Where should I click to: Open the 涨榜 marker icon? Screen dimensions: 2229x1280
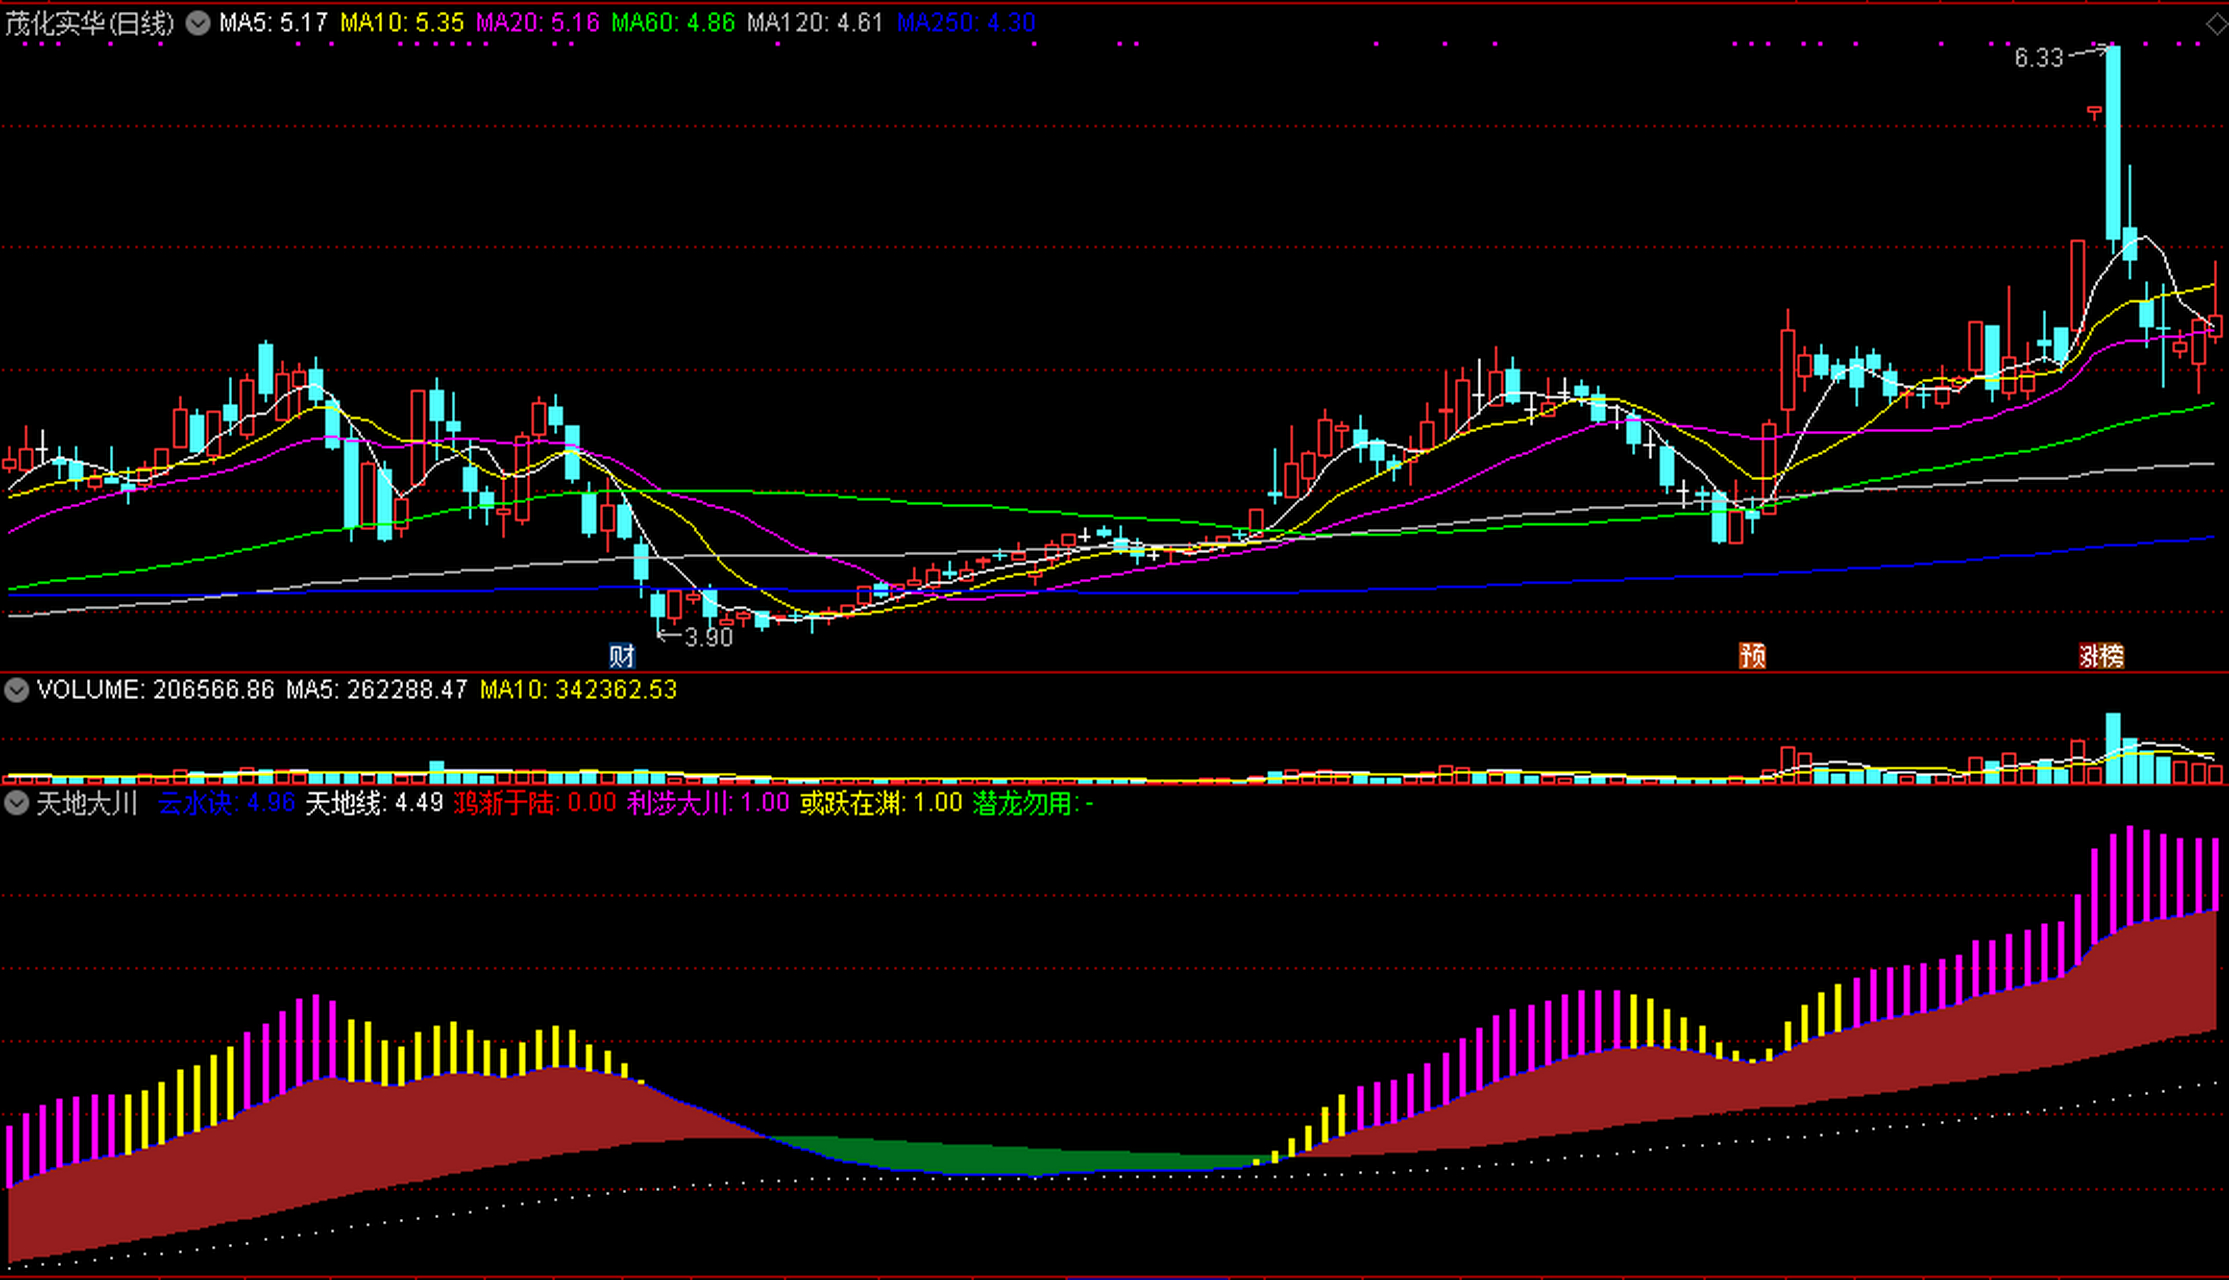[x=2101, y=656]
